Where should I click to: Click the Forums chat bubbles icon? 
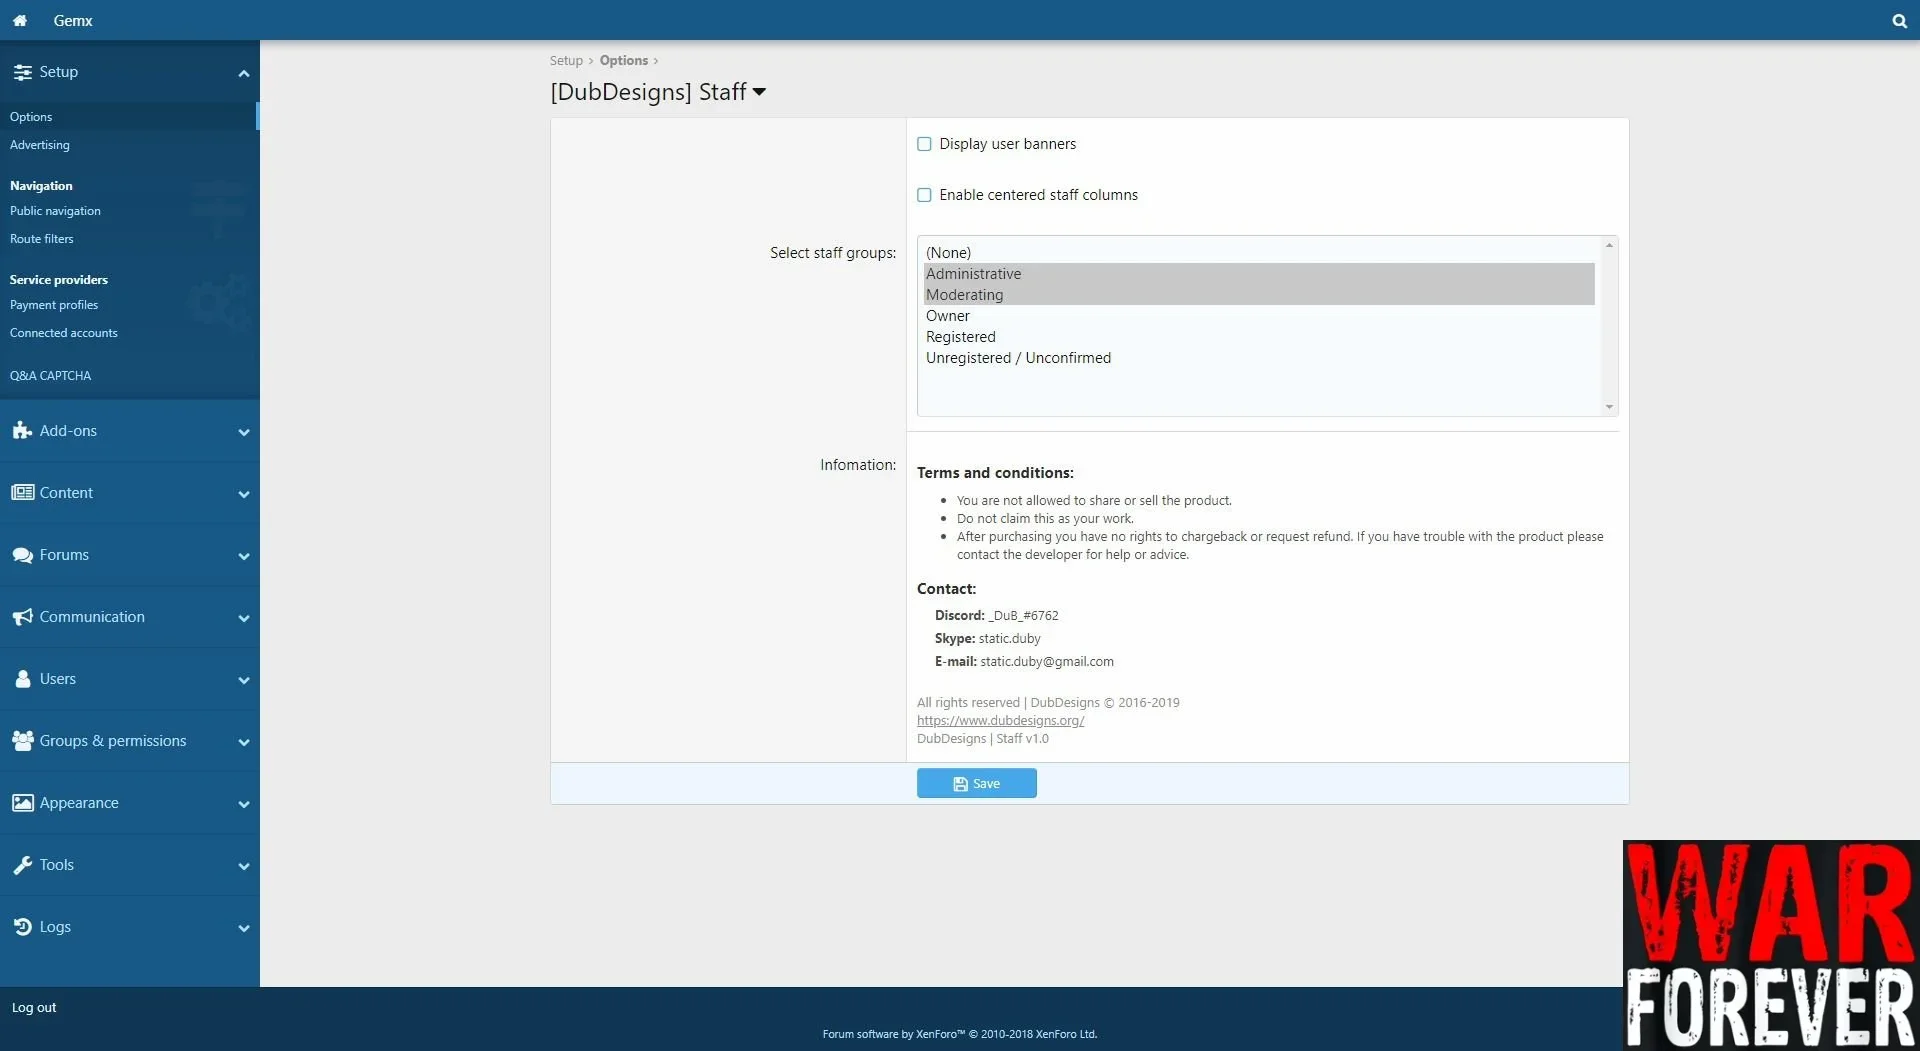coord(22,555)
